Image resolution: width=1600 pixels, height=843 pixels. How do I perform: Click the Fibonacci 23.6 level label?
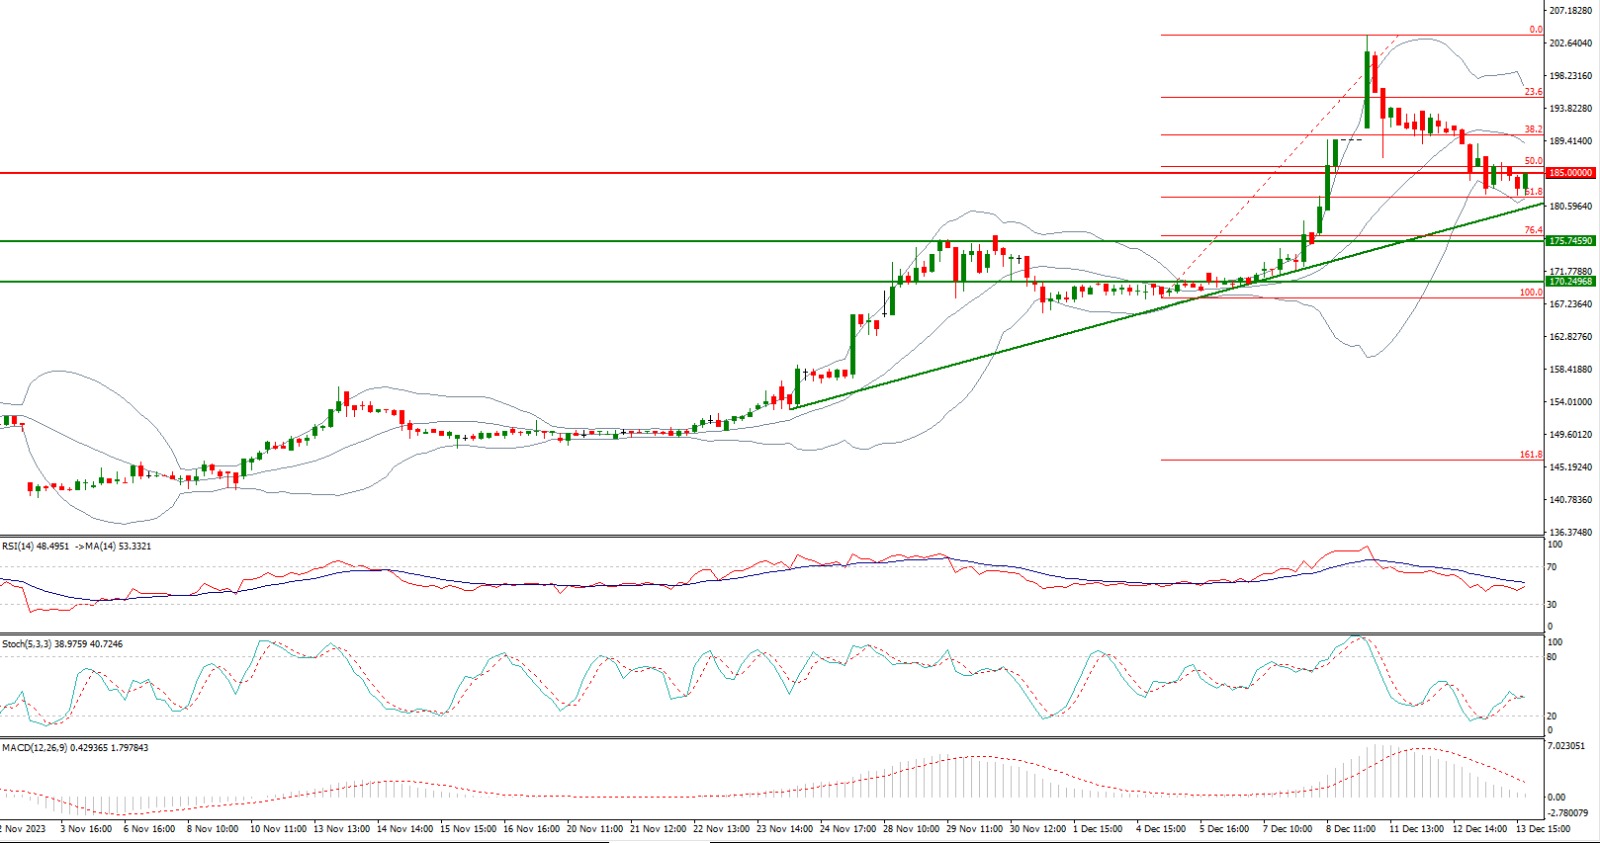[1532, 92]
